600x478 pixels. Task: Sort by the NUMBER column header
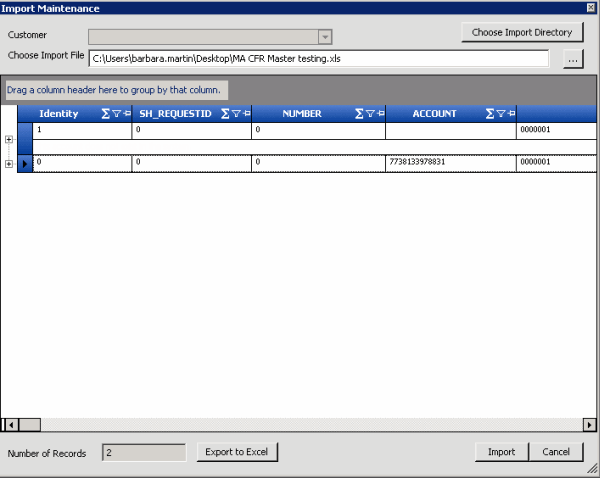(302, 114)
